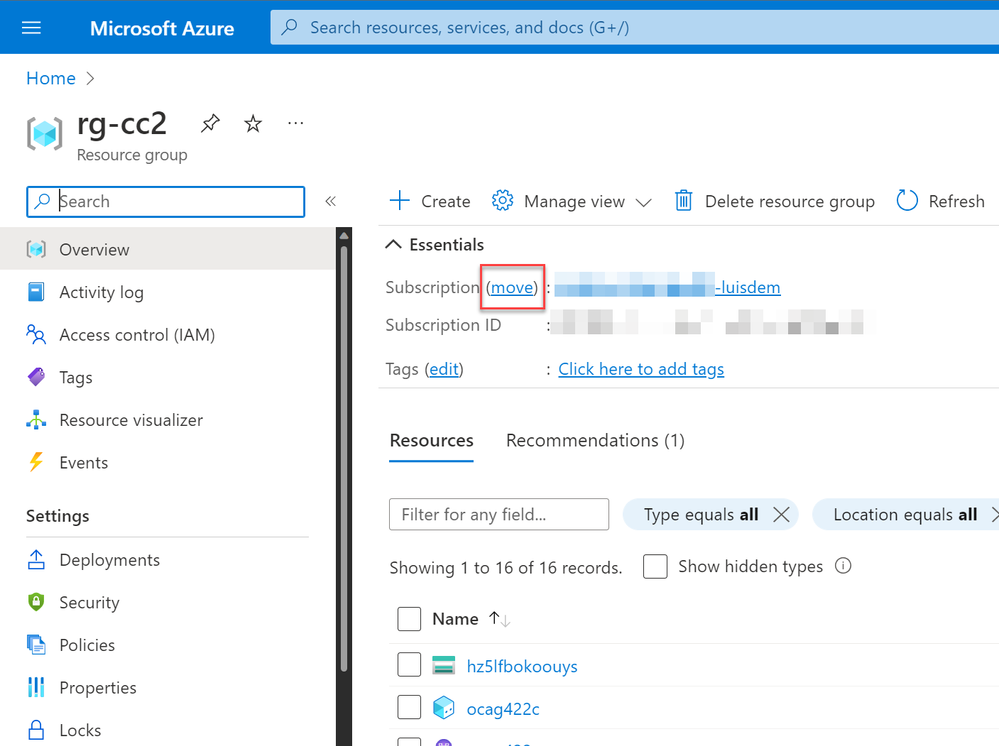Click the Access control people icon
This screenshot has height=746, width=999.
point(36,334)
